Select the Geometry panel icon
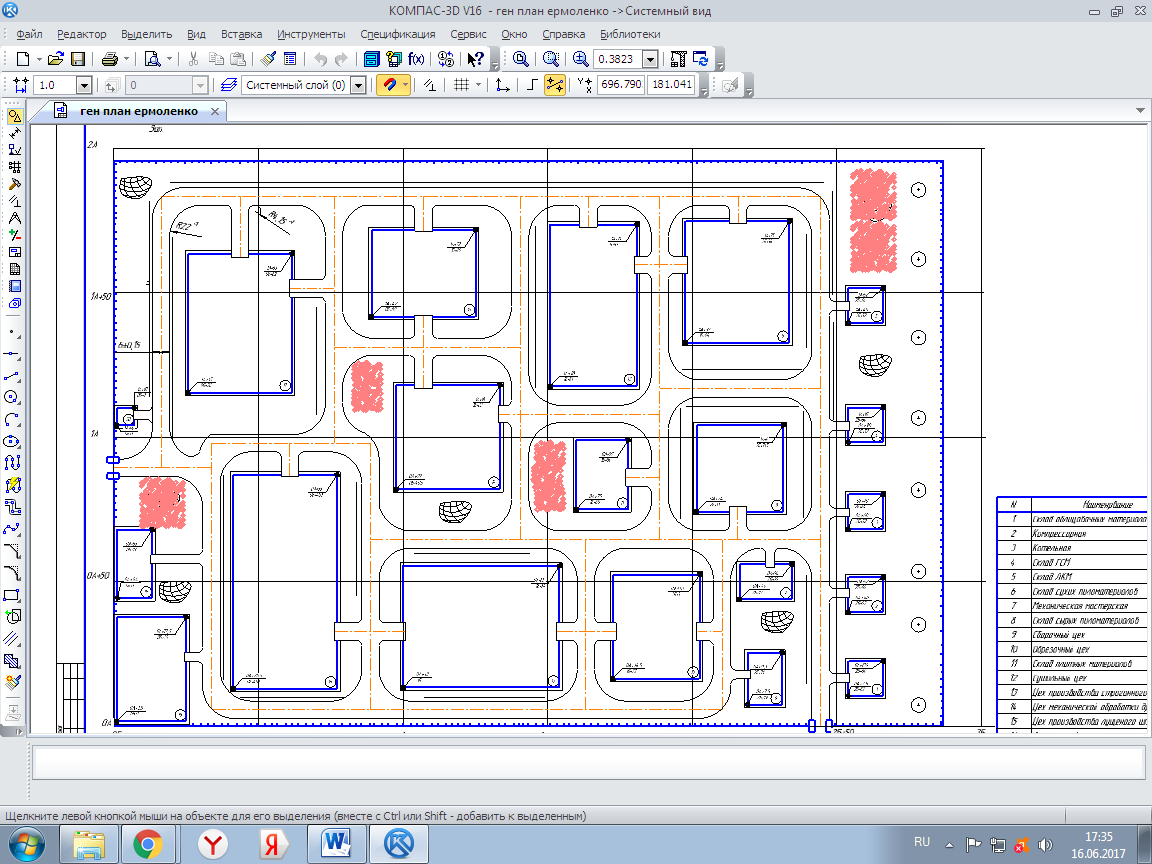Image resolution: width=1152 pixels, height=864 pixels. [15, 116]
